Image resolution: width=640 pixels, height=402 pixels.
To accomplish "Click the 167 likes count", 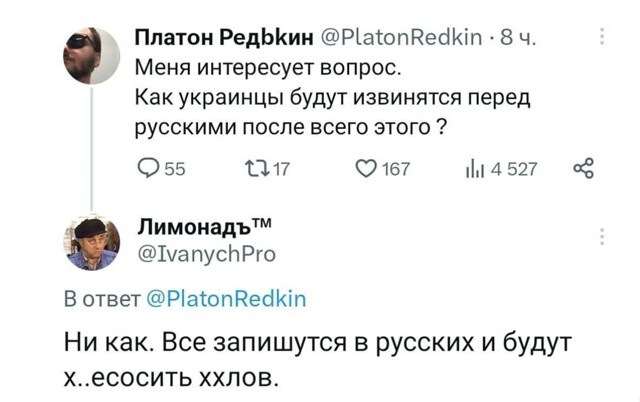I will tap(396, 169).
